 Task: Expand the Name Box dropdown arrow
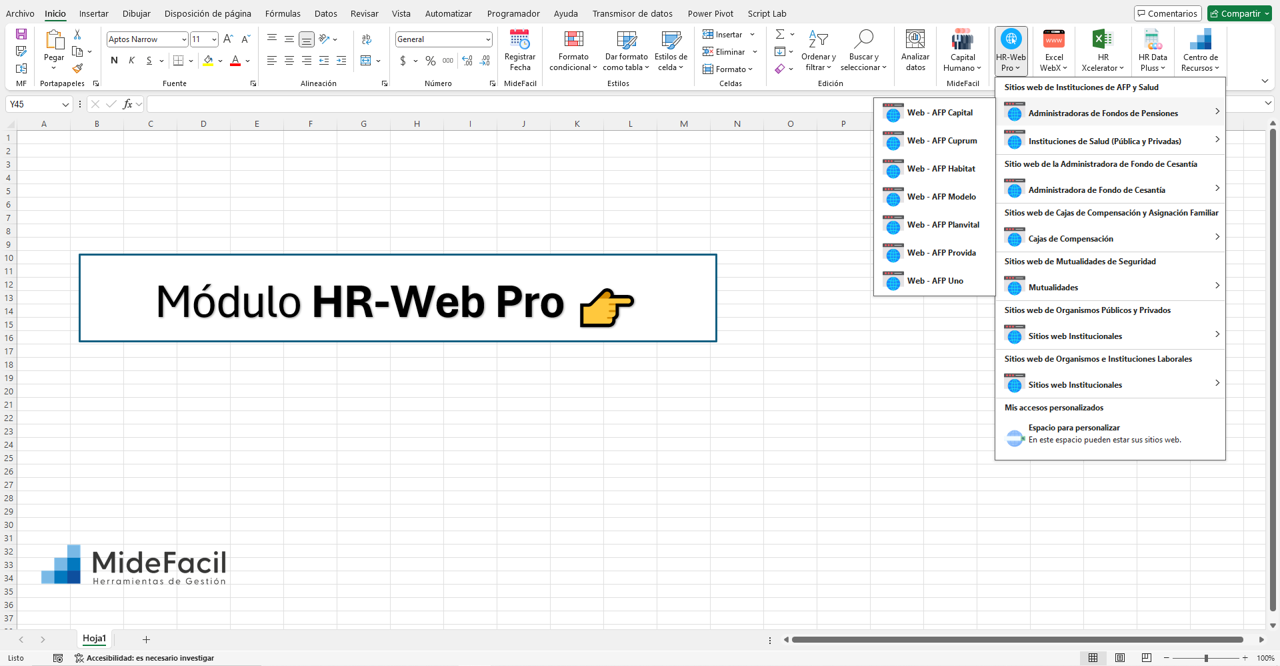(65, 104)
